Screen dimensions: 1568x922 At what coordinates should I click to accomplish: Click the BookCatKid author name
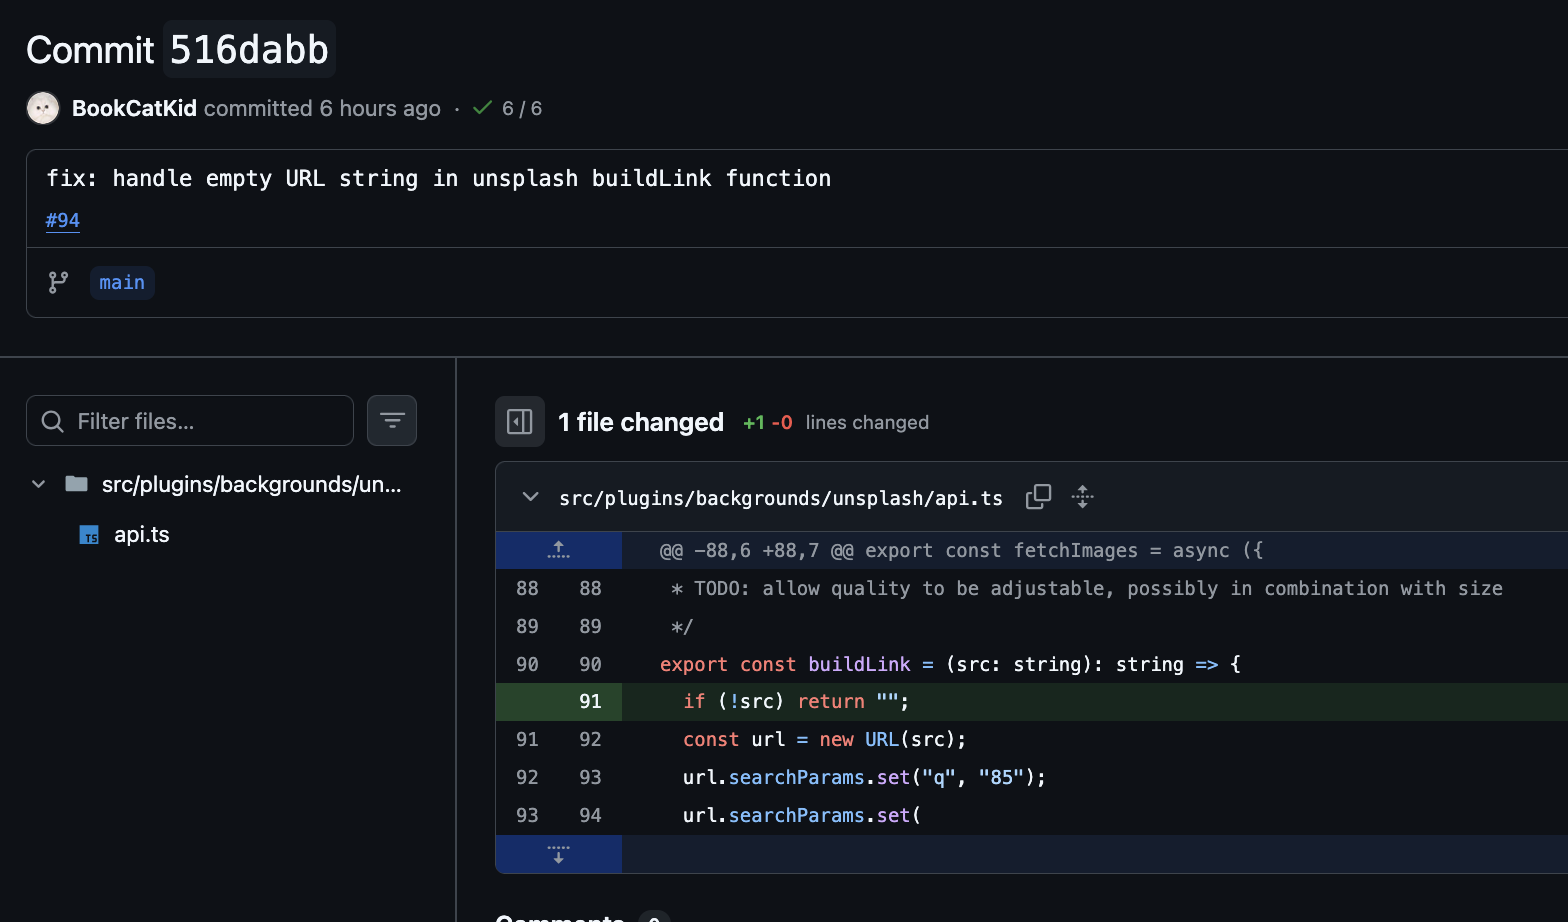click(134, 108)
